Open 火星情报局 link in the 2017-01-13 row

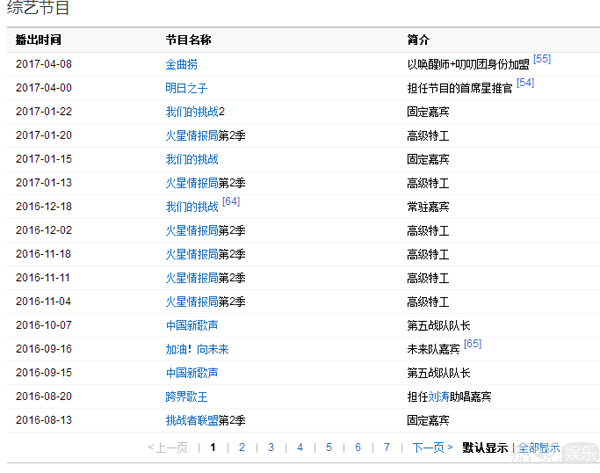click(192, 183)
